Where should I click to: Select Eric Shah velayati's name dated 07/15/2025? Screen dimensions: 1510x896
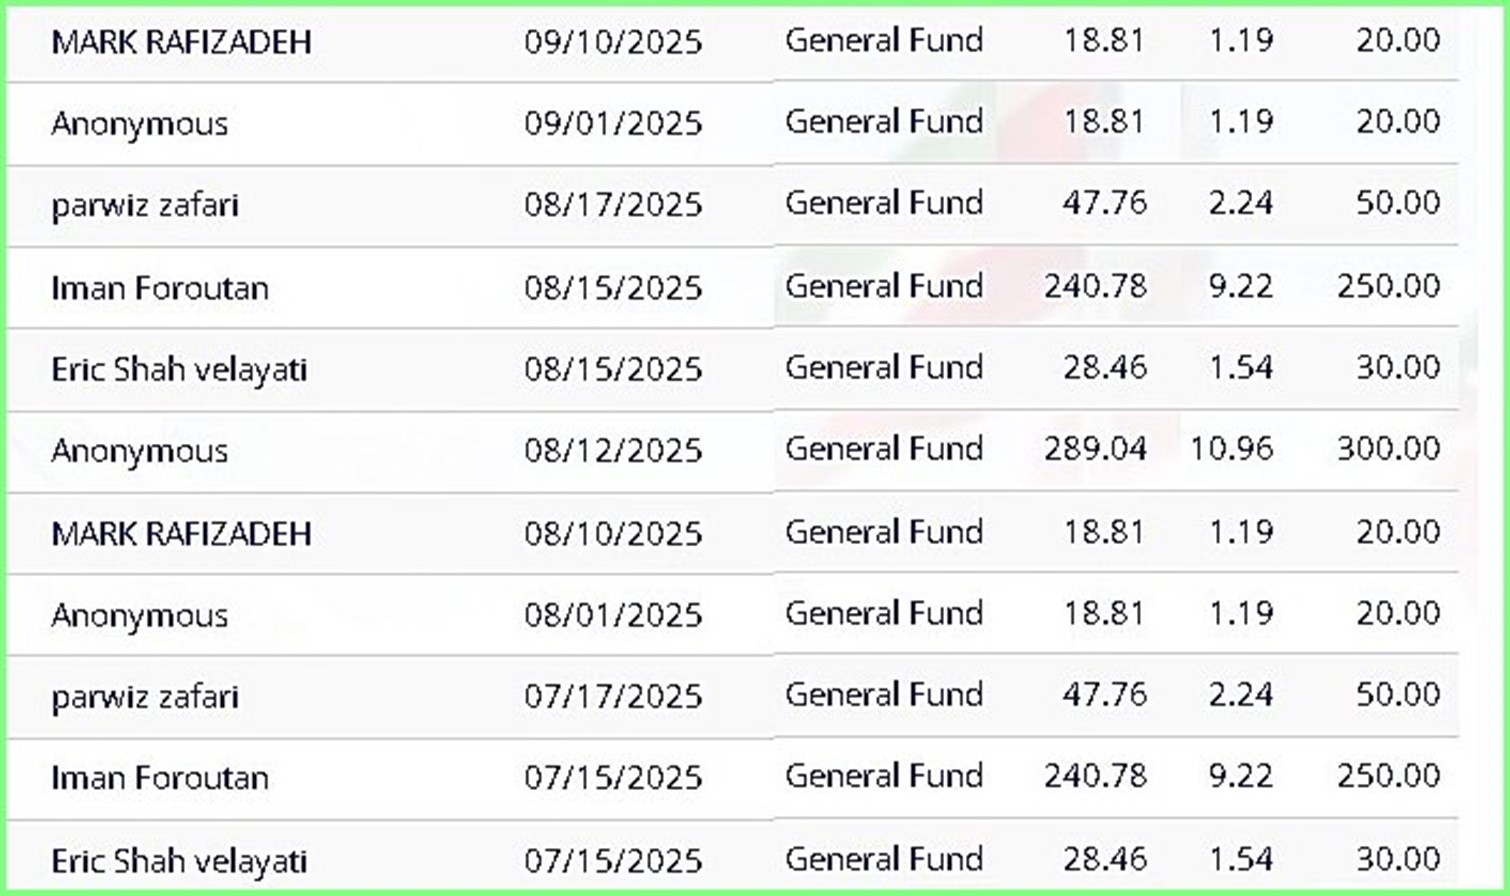click(x=179, y=860)
